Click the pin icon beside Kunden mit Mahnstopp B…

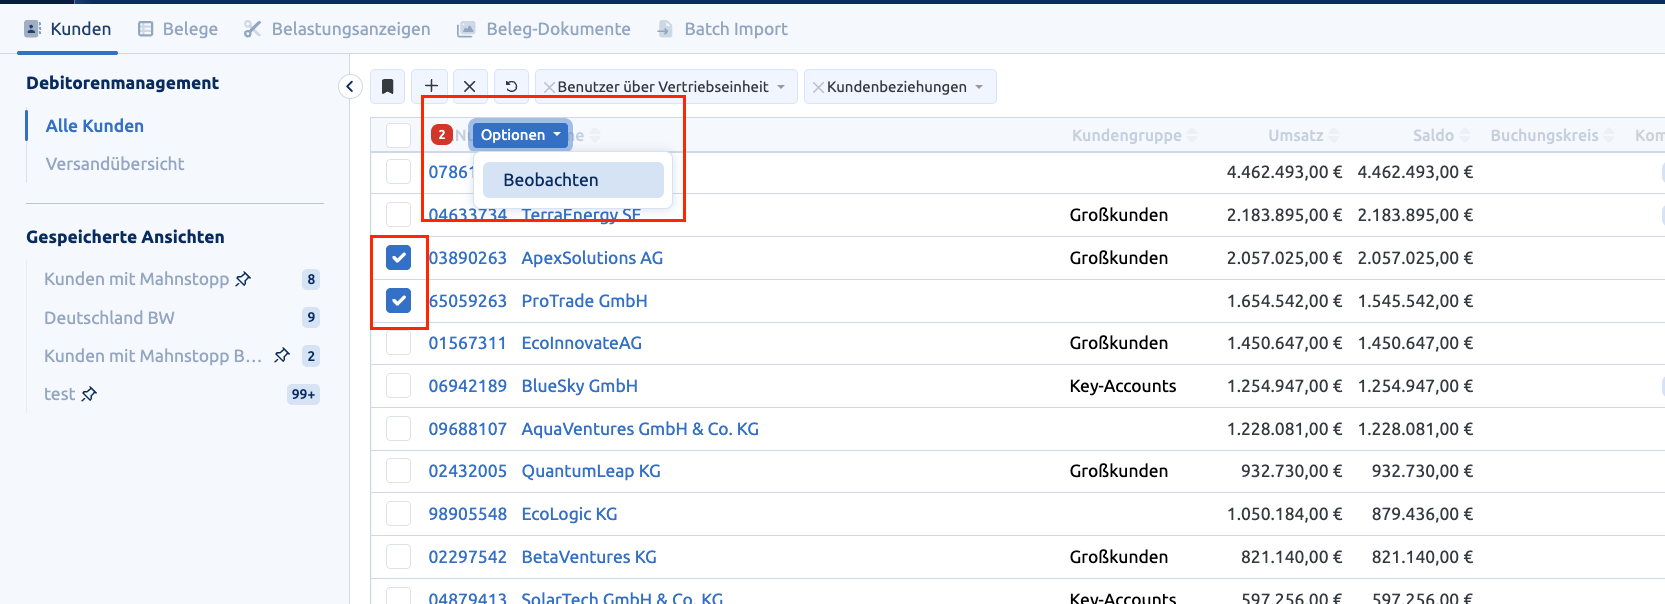click(x=282, y=355)
